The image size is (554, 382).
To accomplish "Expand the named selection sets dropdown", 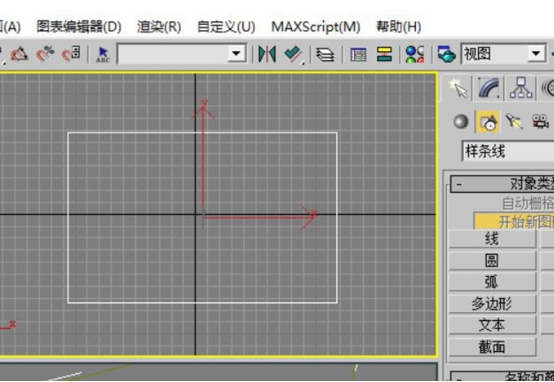I will pos(236,54).
